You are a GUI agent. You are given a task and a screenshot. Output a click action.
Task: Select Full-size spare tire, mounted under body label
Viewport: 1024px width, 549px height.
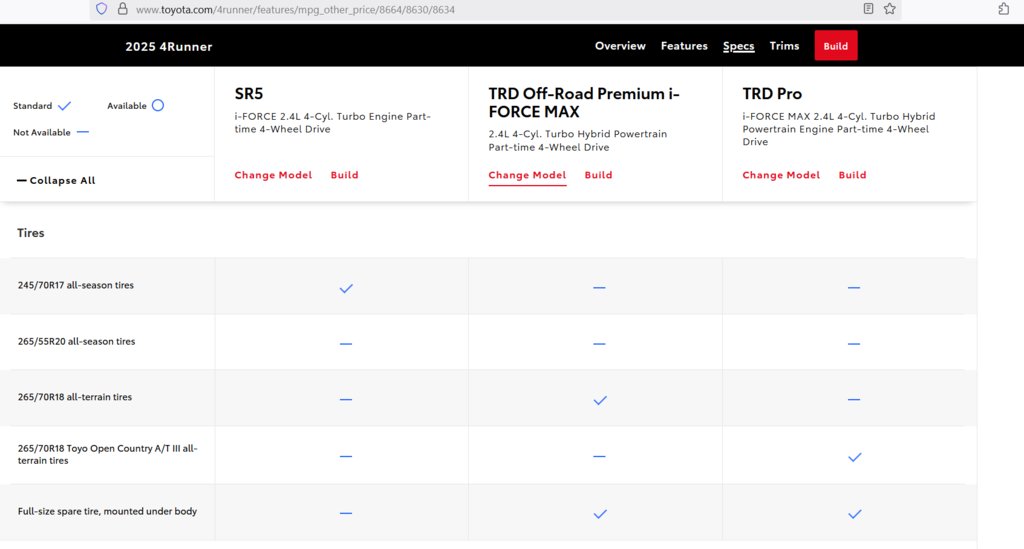(x=107, y=511)
